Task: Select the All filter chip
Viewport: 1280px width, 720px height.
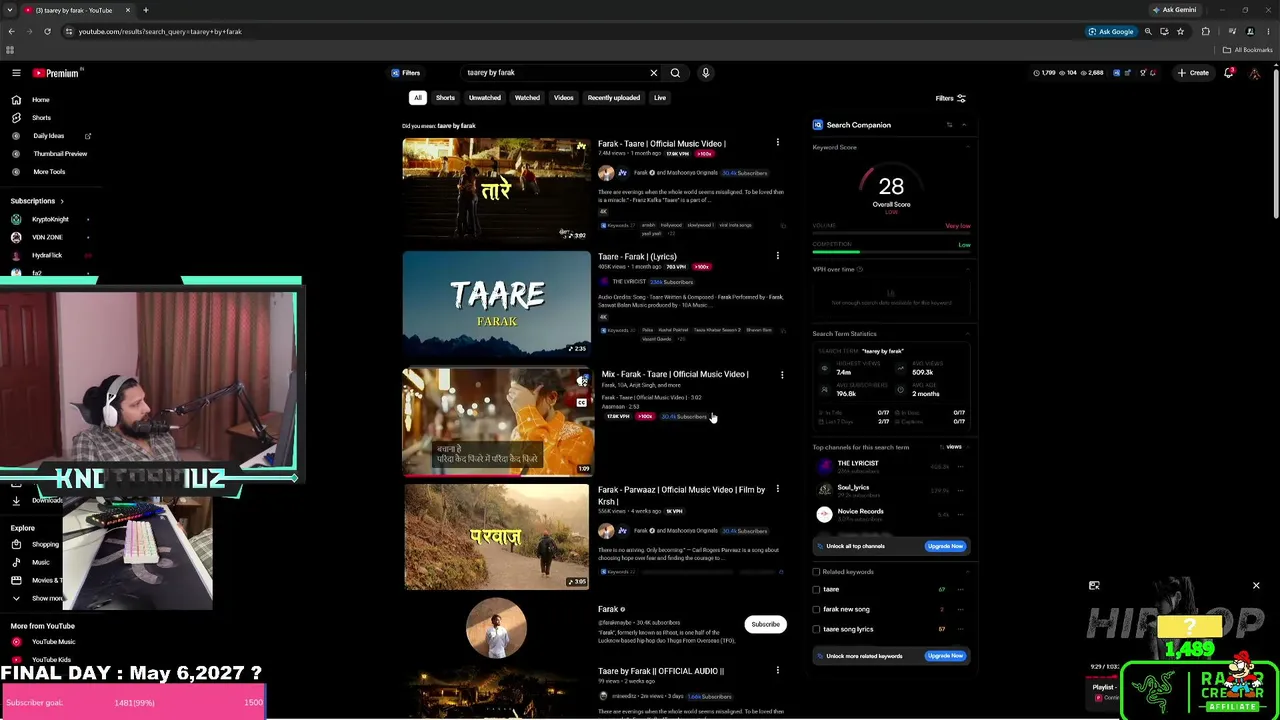Action: click(418, 98)
